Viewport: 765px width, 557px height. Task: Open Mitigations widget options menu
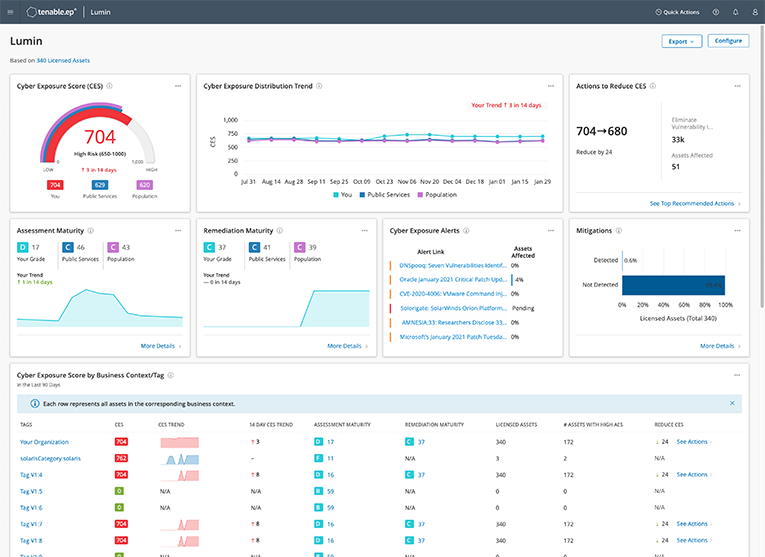pyautogui.click(x=738, y=231)
